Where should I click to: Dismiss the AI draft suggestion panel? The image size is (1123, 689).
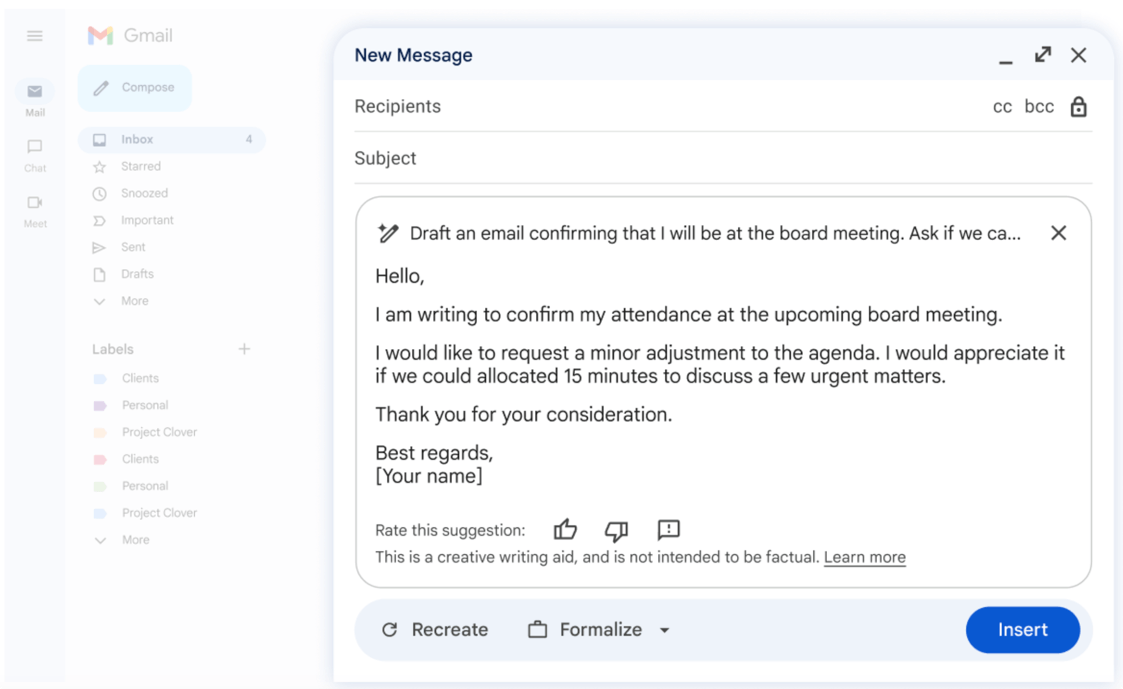pos(1059,233)
